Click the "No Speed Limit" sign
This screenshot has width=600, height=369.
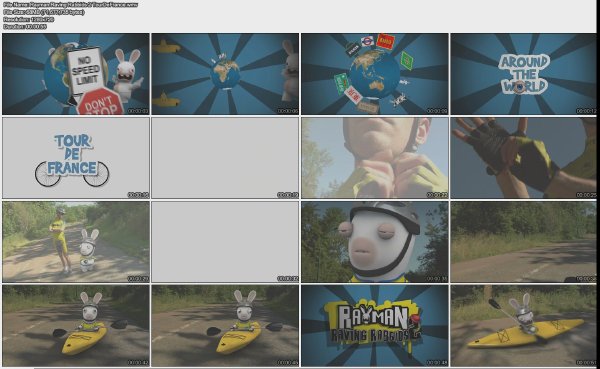point(86,70)
